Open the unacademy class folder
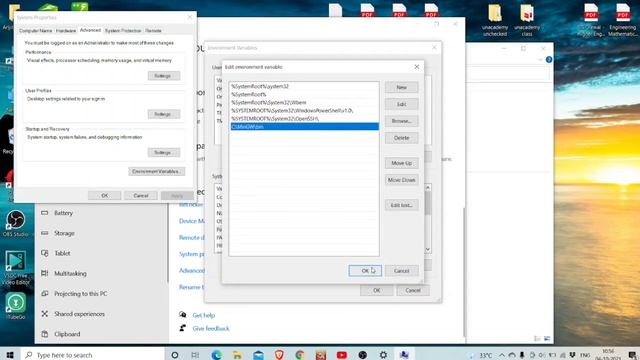This screenshot has height=360, width=640. click(x=527, y=20)
